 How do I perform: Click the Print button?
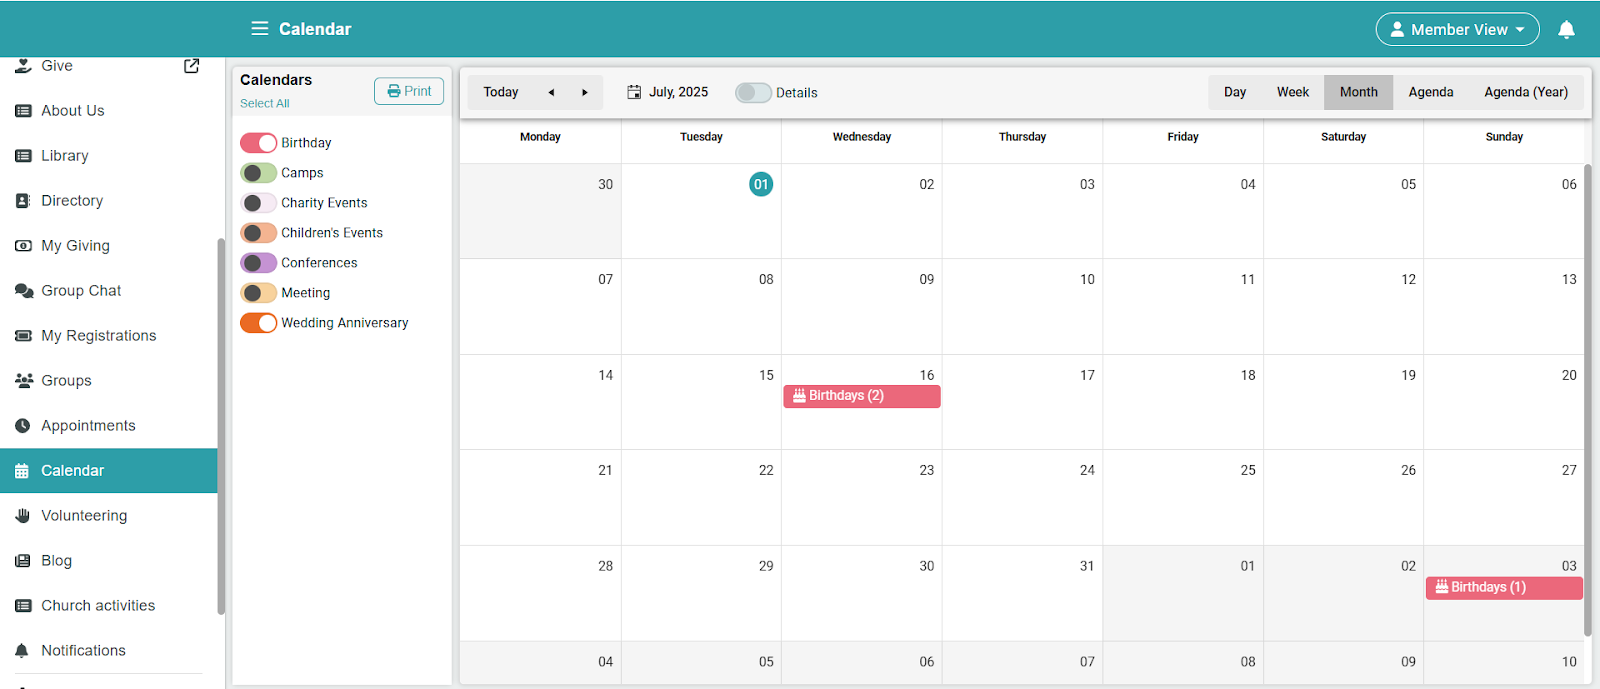tap(409, 91)
